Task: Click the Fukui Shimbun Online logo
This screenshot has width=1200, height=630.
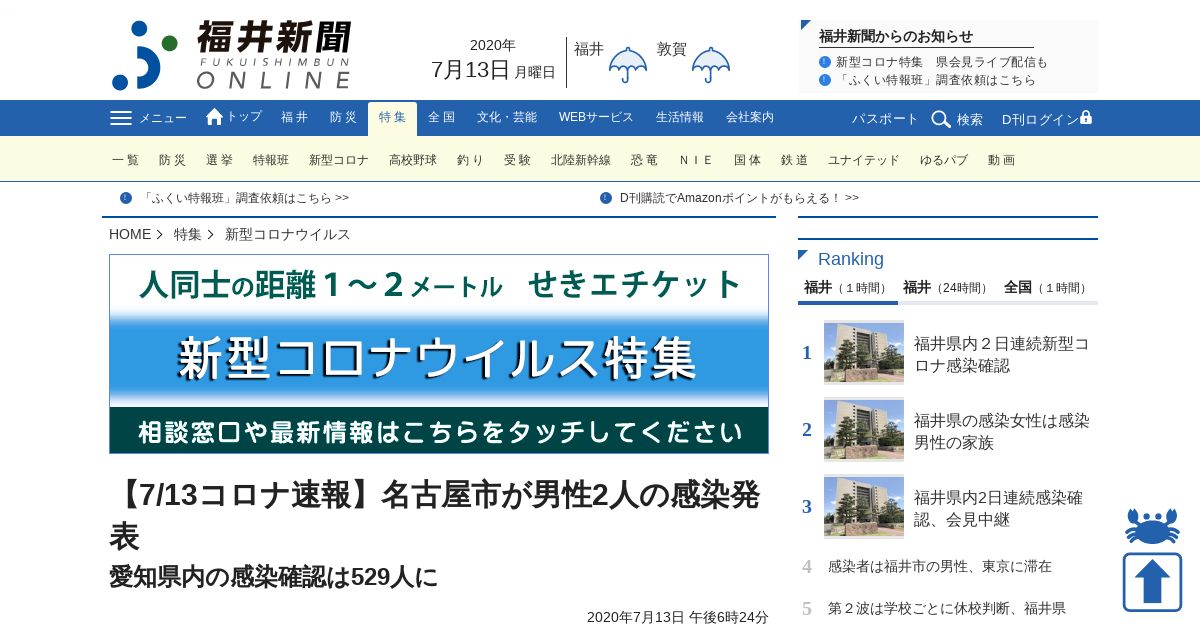Action: [x=232, y=55]
